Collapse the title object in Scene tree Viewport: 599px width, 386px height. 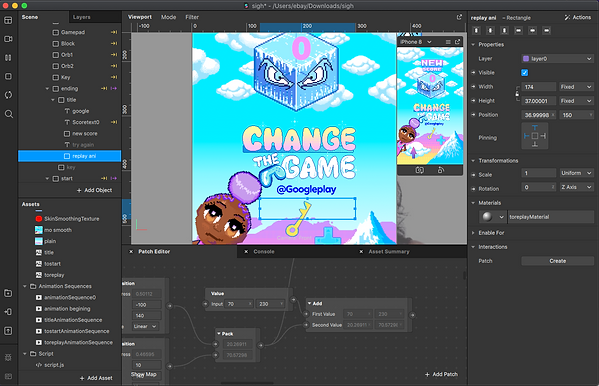point(53,100)
